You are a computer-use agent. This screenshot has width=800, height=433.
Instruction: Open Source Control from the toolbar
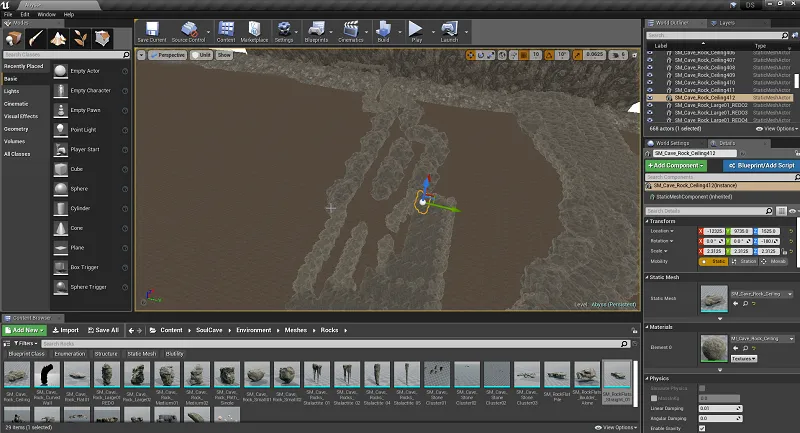(188, 32)
